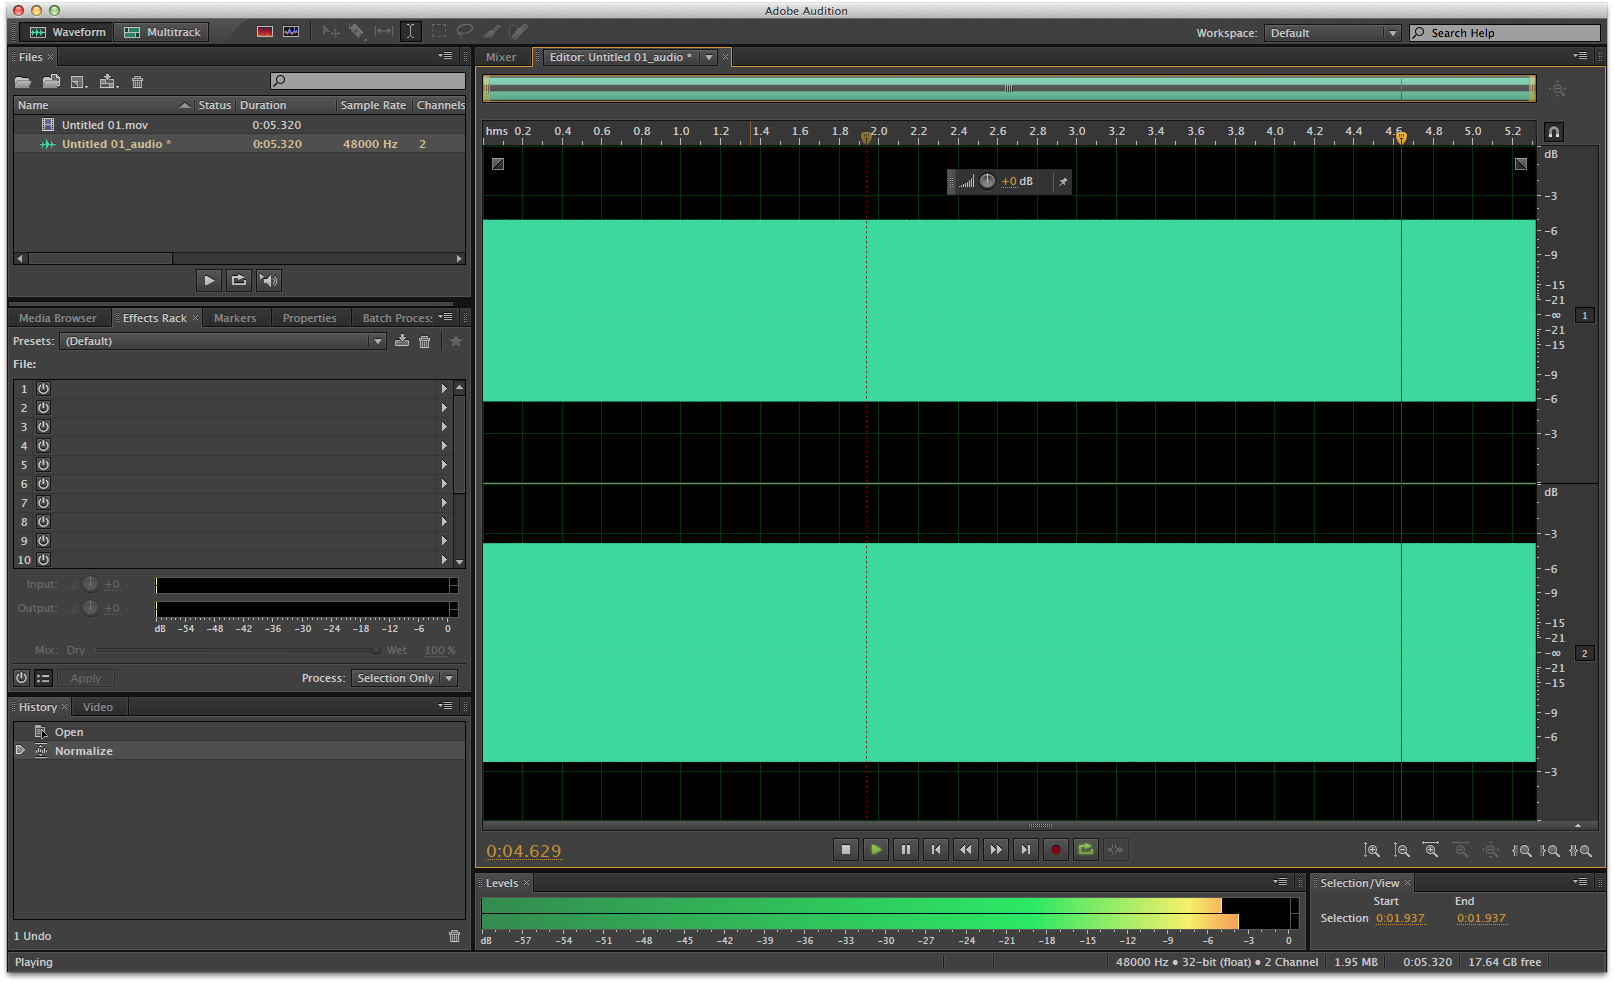This screenshot has height=983, width=1614.
Task: Delete effects preset with trash icon
Action: (424, 342)
